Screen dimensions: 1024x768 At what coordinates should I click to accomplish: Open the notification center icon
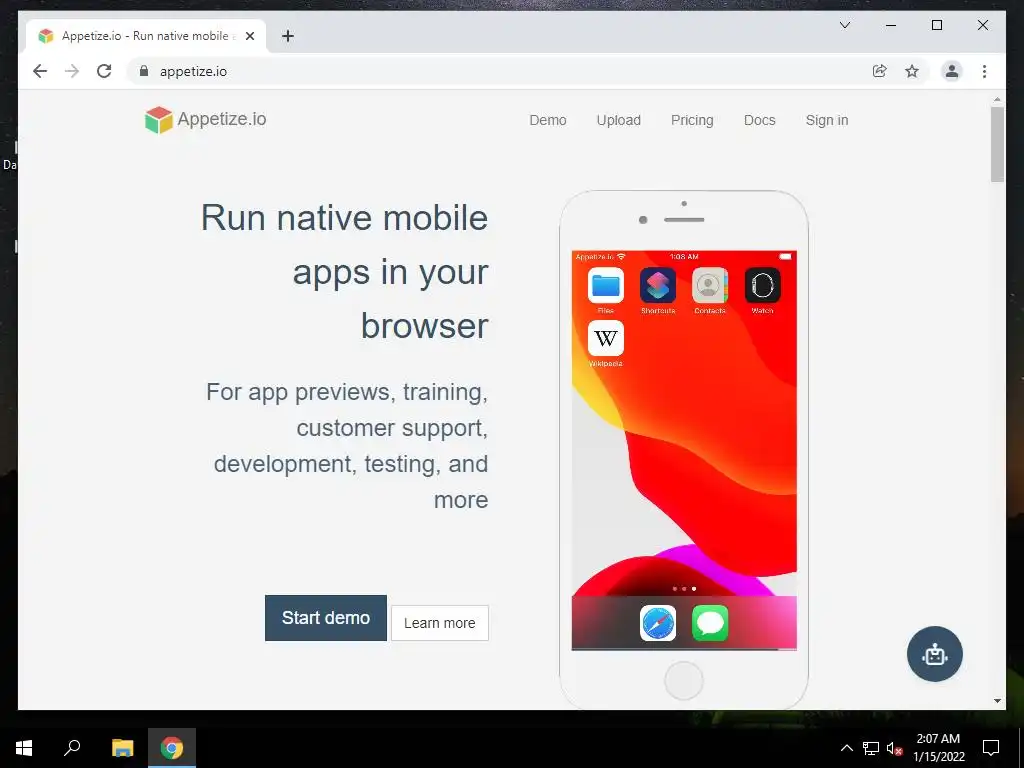point(991,748)
